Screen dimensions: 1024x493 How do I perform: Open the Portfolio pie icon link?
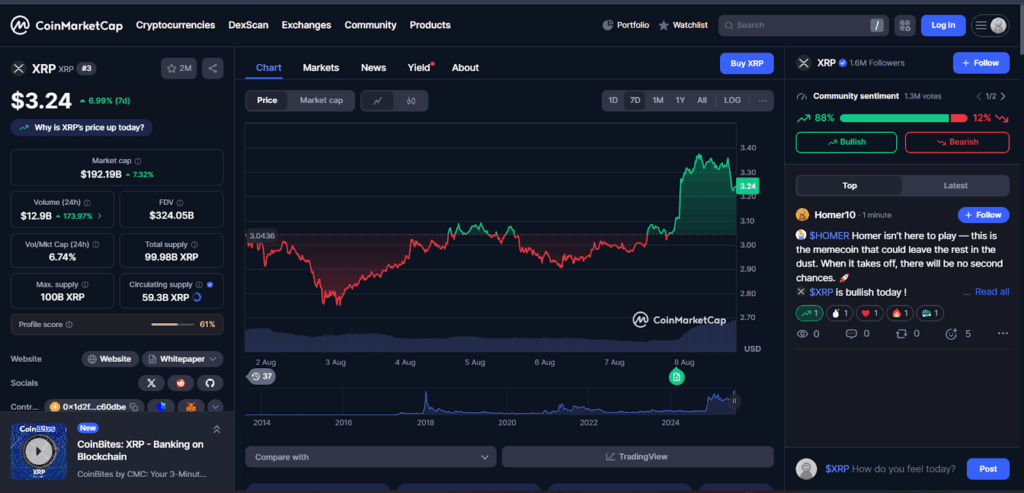tap(626, 25)
